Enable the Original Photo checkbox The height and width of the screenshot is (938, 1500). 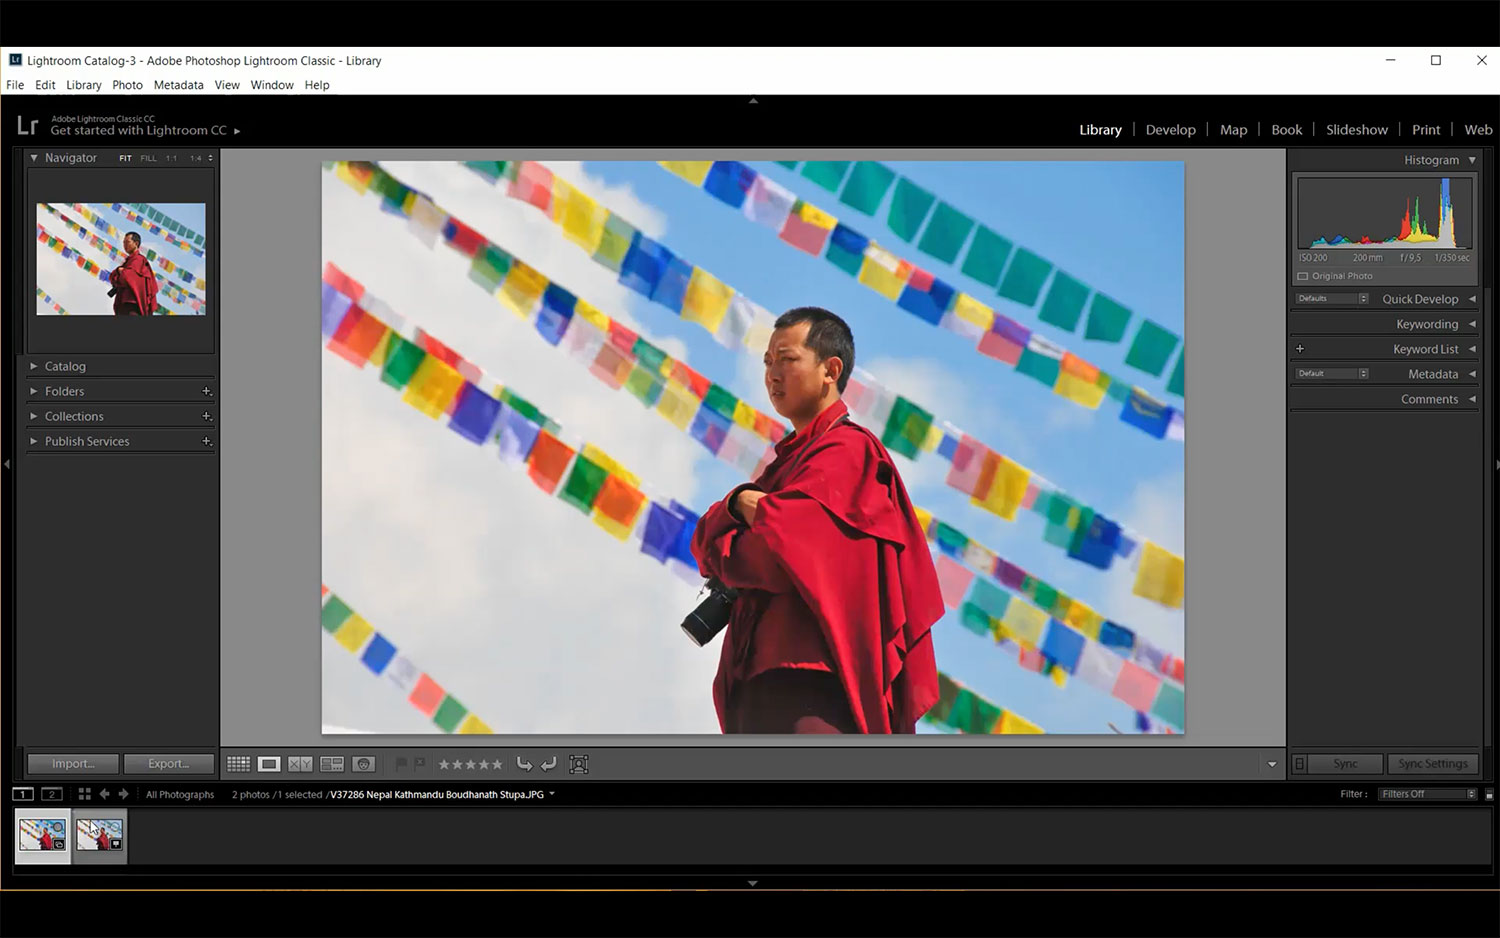pyautogui.click(x=1303, y=276)
